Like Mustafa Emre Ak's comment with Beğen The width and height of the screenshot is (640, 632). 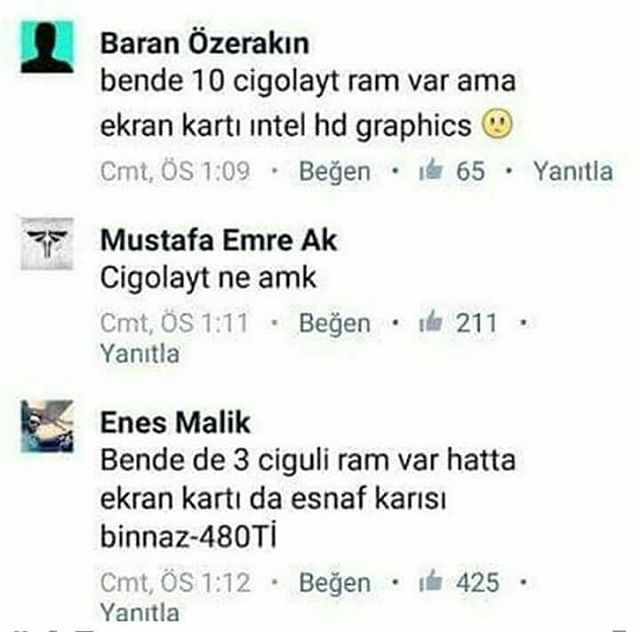335,323
